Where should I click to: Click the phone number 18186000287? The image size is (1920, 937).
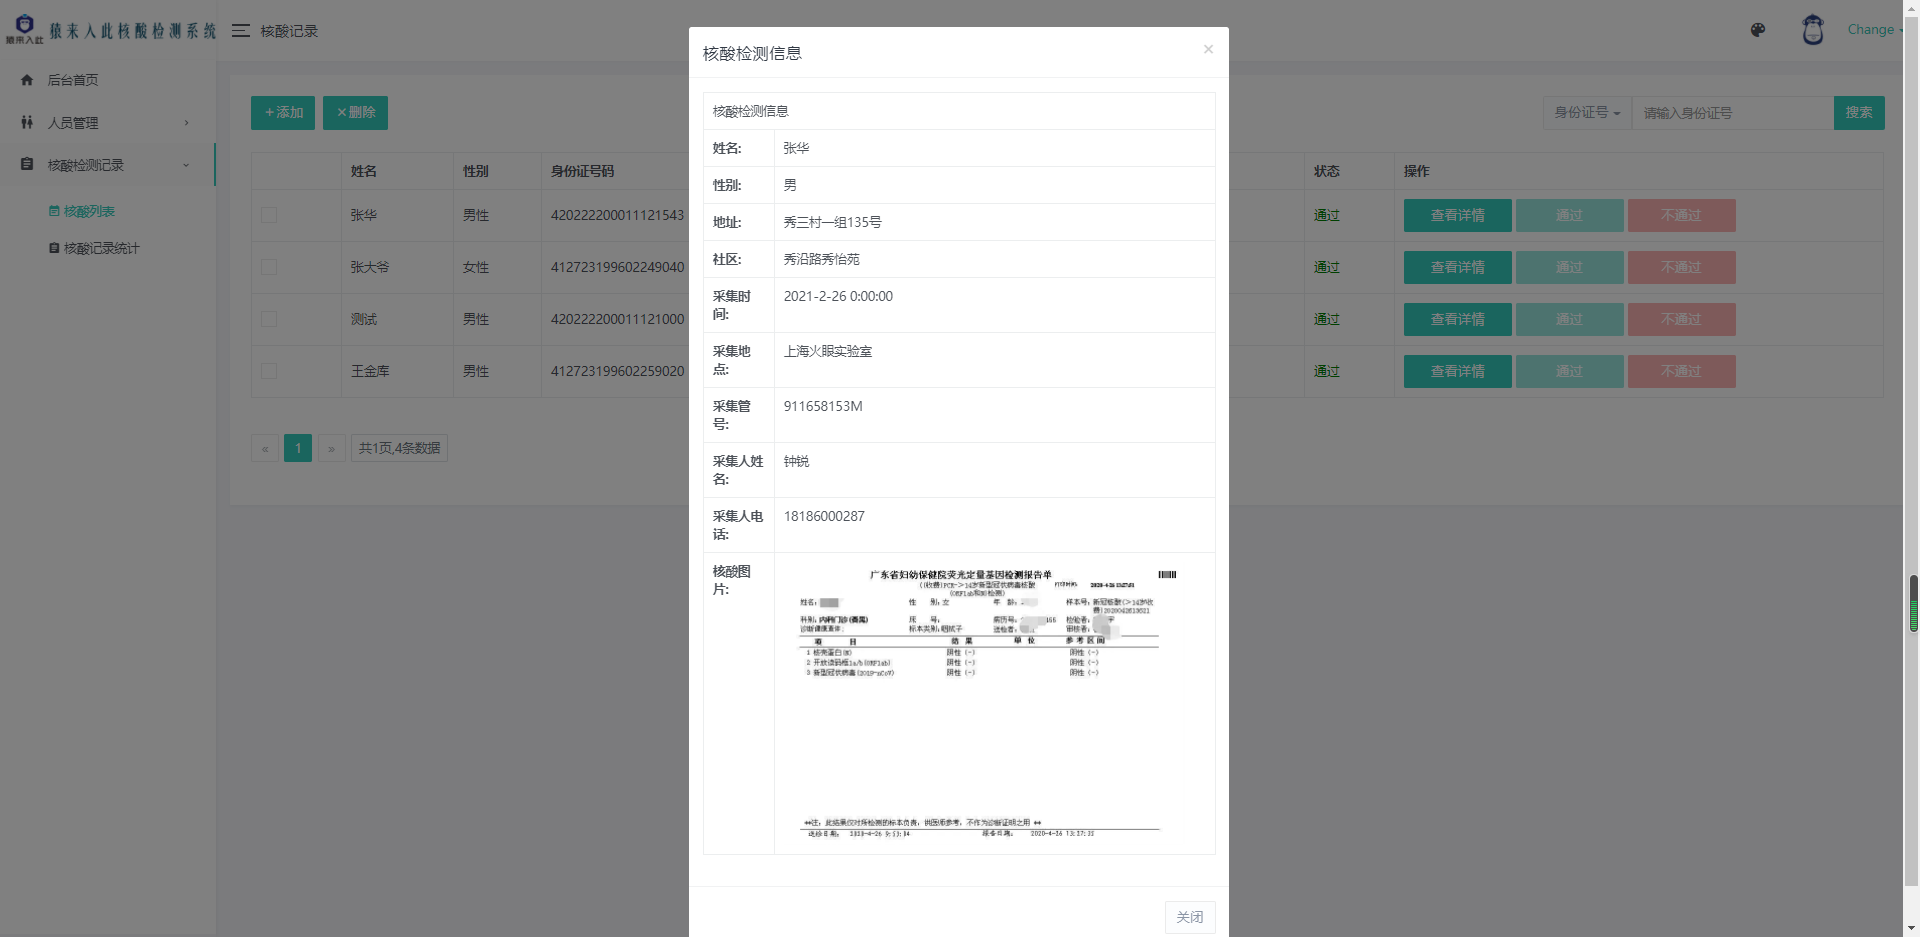point(824,516)
